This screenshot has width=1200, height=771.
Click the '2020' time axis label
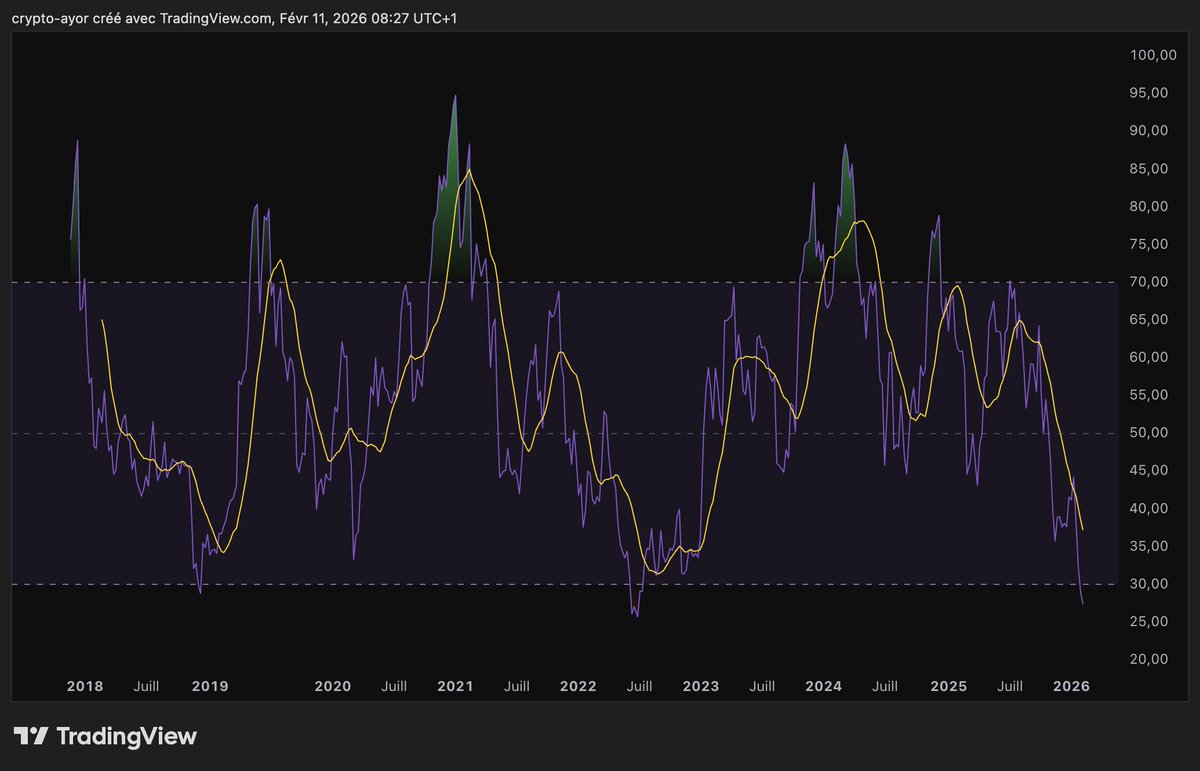(333, 687)
